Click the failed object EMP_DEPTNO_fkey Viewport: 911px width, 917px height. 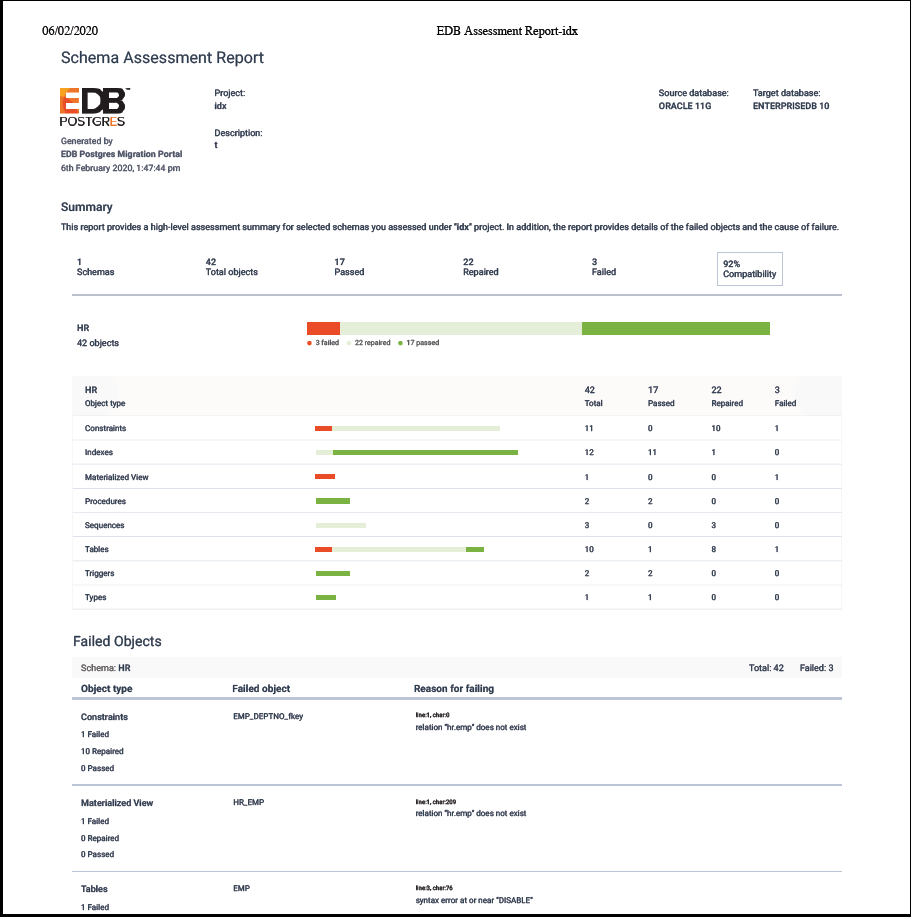[268, 716]
